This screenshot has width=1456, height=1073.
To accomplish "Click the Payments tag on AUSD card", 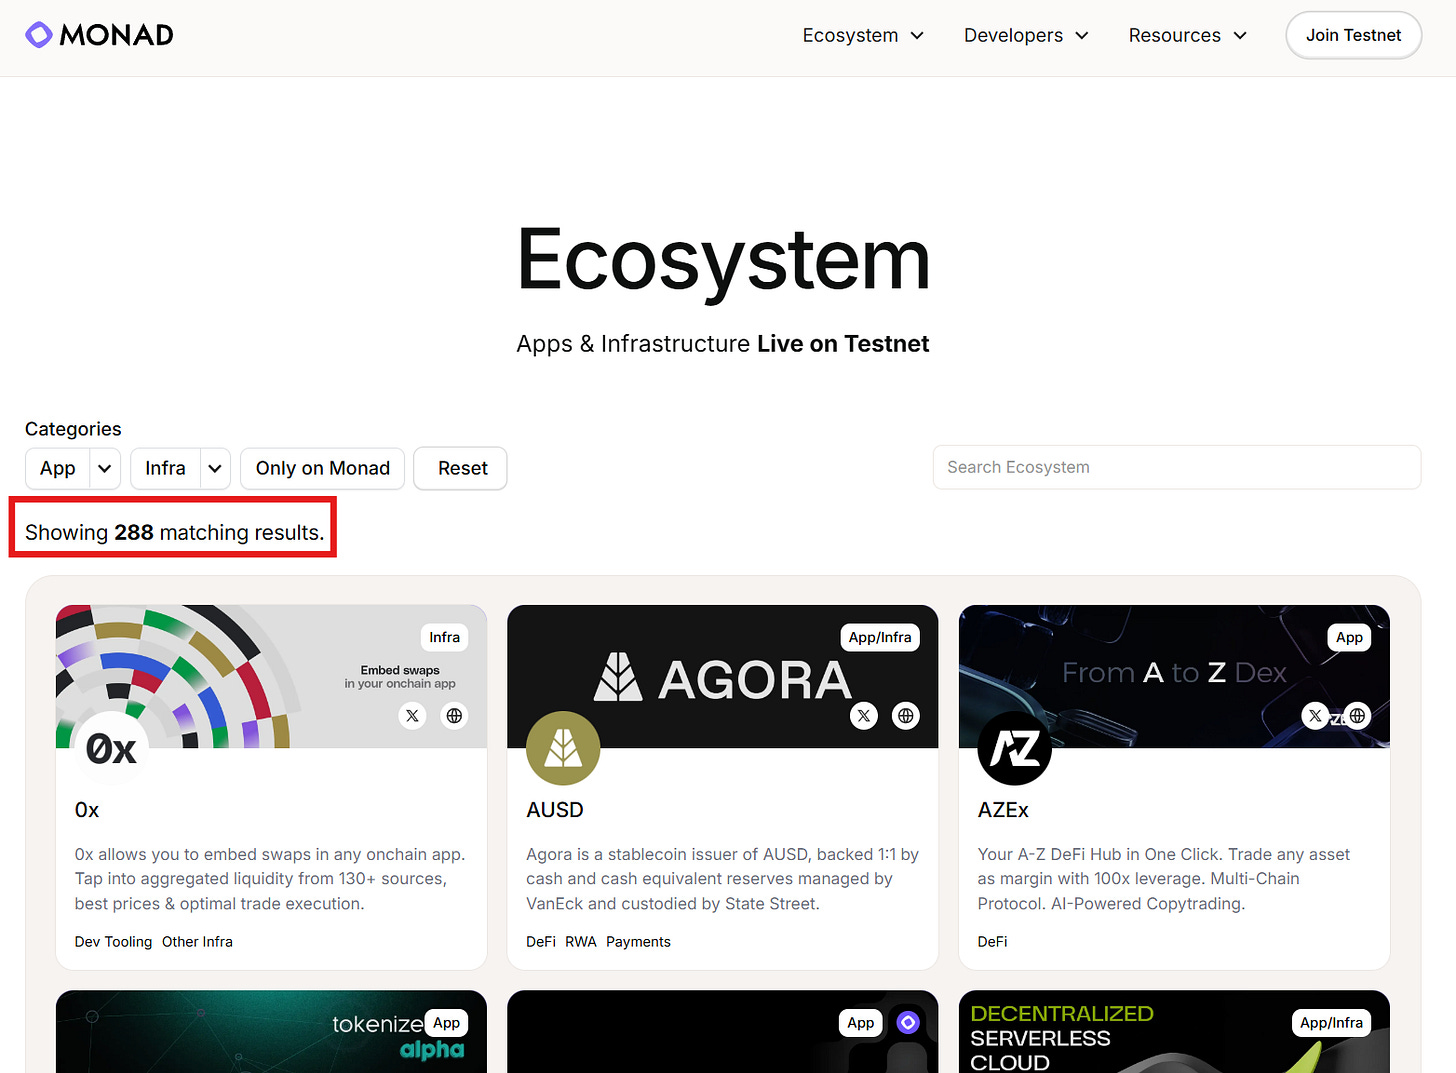I will click(638, 942).
